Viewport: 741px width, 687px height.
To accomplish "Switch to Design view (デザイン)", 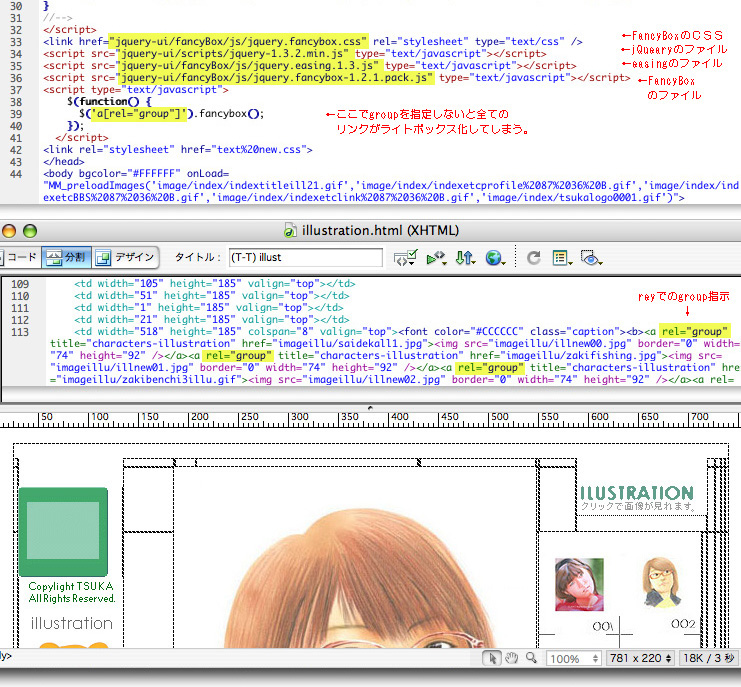I will point(125,257).
